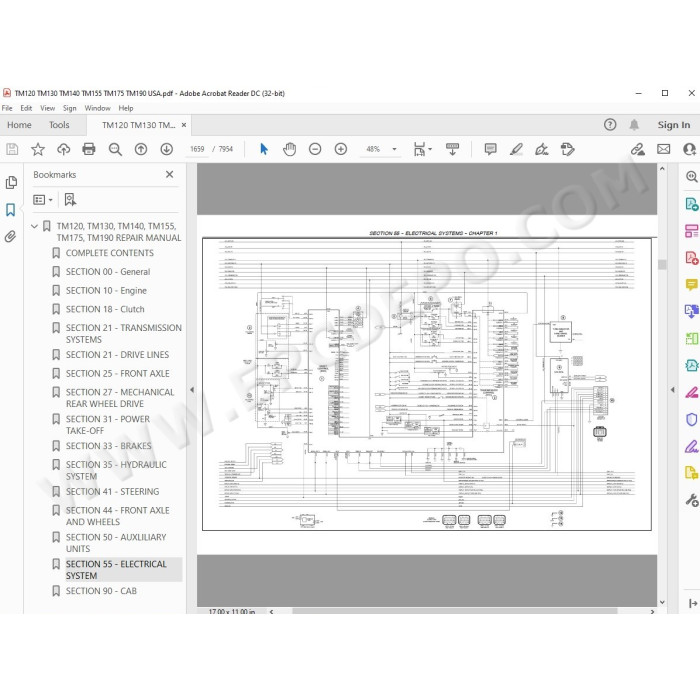The height and width of the screenshot is (700, 700).
Task: Collapse the TM120 Repair Manual bookmark tree
Action: 34,226
